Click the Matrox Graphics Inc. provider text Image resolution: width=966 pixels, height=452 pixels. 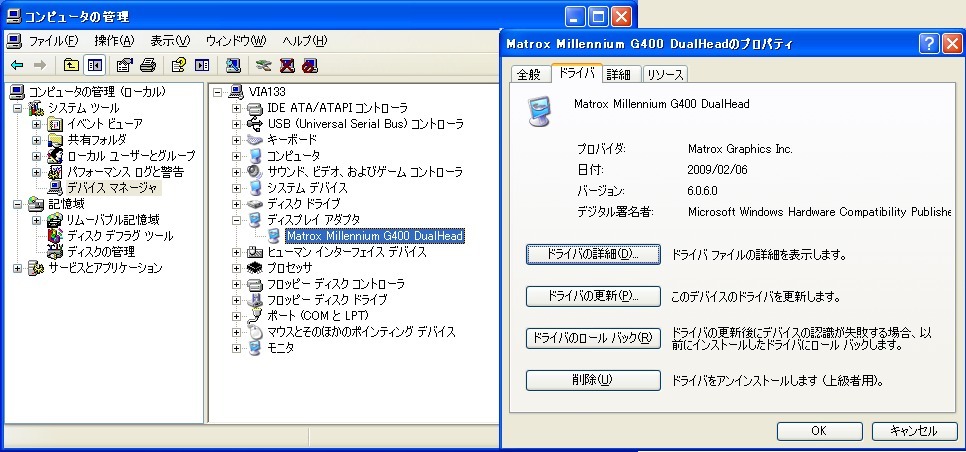[x=740, y=149]
